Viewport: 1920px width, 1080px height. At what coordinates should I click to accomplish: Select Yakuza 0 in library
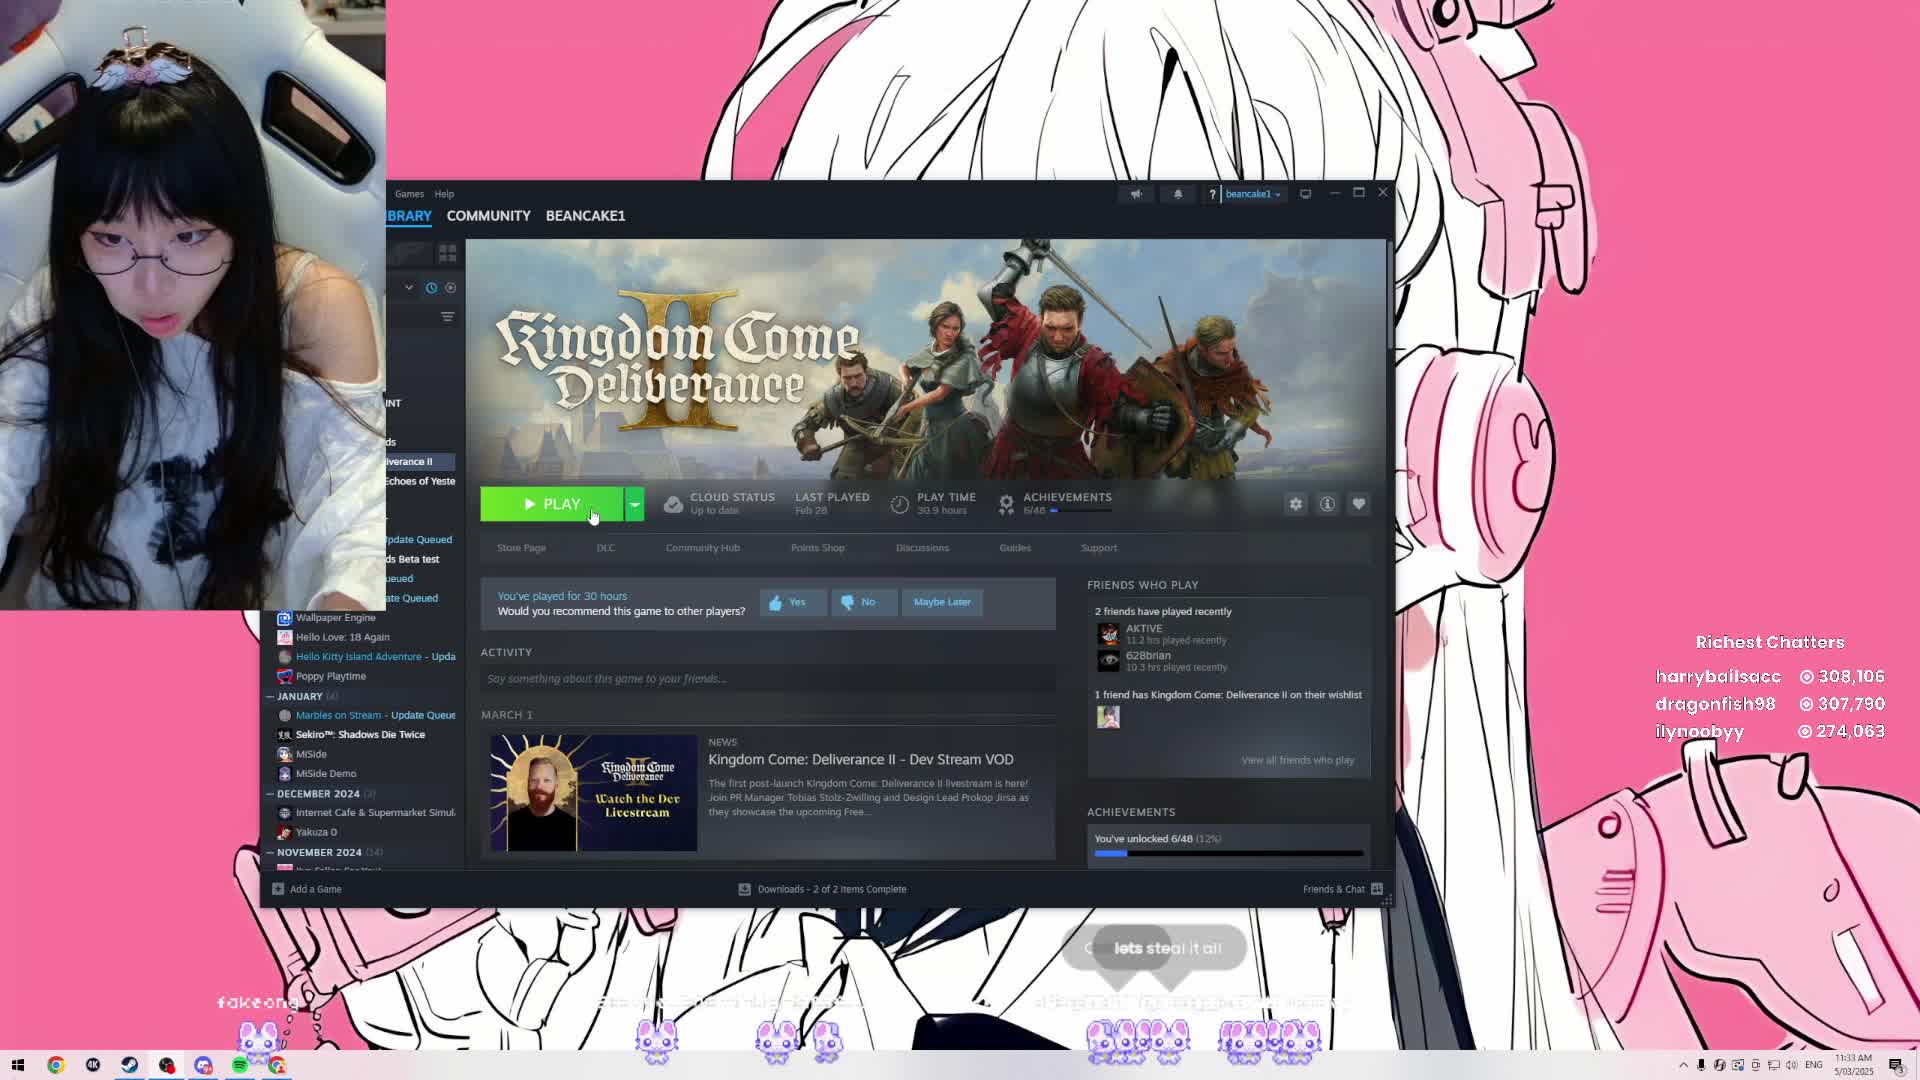point(316,832)
